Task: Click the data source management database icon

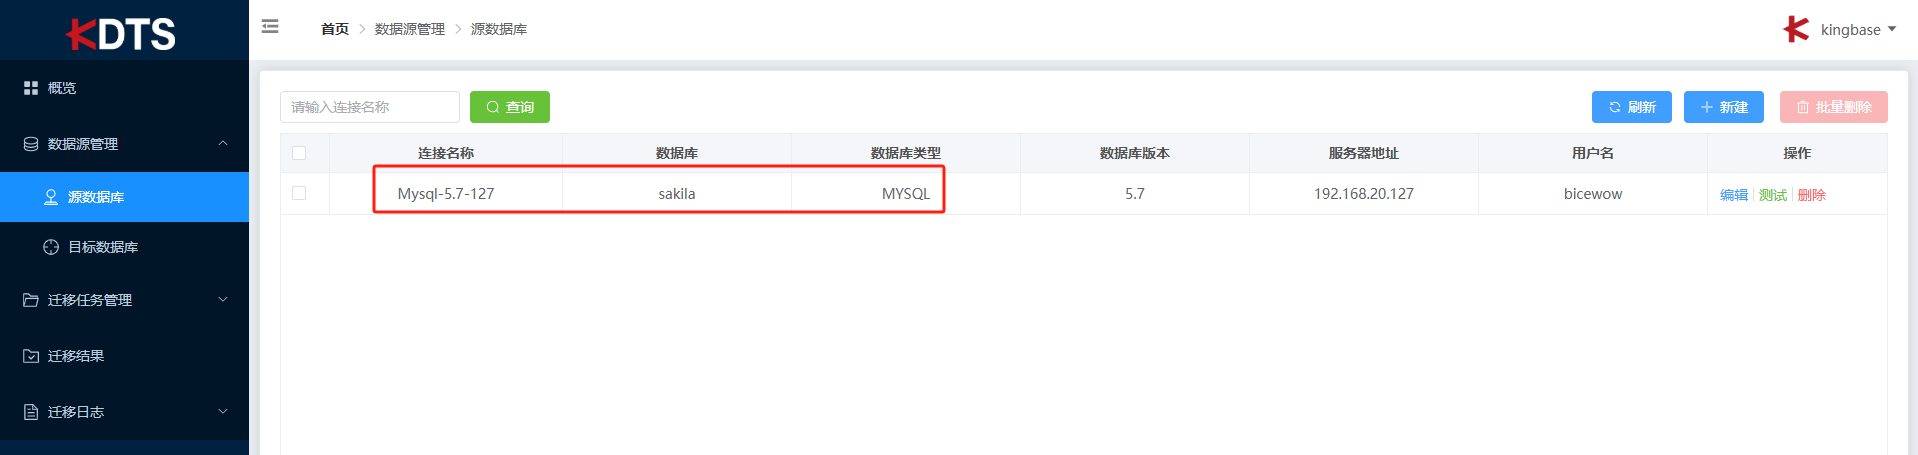Action: [x=31, y=144]
